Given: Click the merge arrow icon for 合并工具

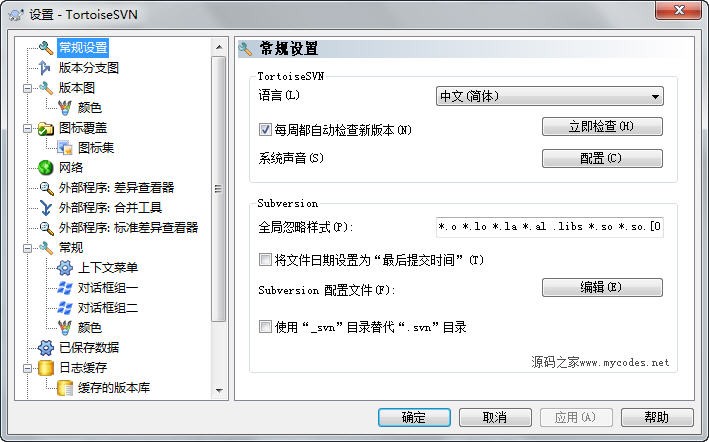Looking at the screenshot, I should point(46,207).
